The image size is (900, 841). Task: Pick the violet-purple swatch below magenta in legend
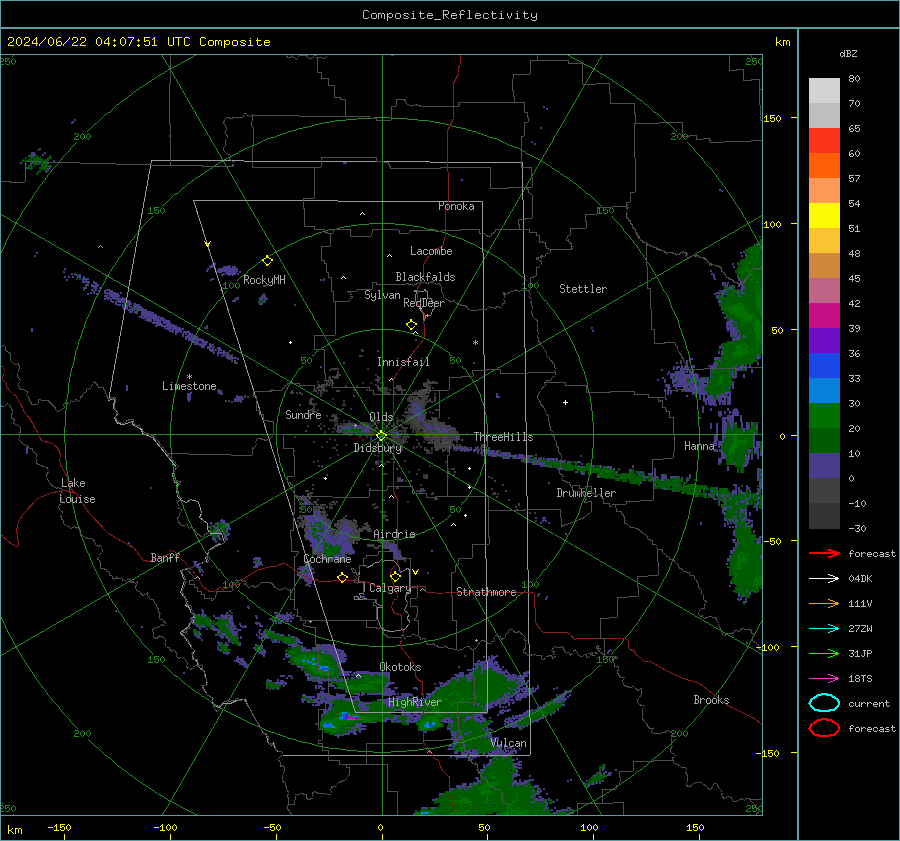[824, 340]
